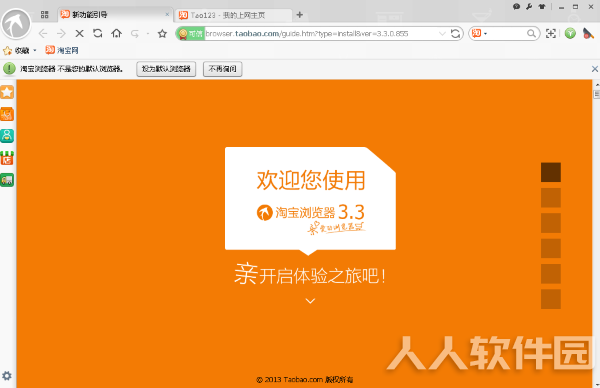Open the delivery truck icon in sidebar
Image resolution: width=600 pixels, height=388 pixels.
(x=7, y=180)
